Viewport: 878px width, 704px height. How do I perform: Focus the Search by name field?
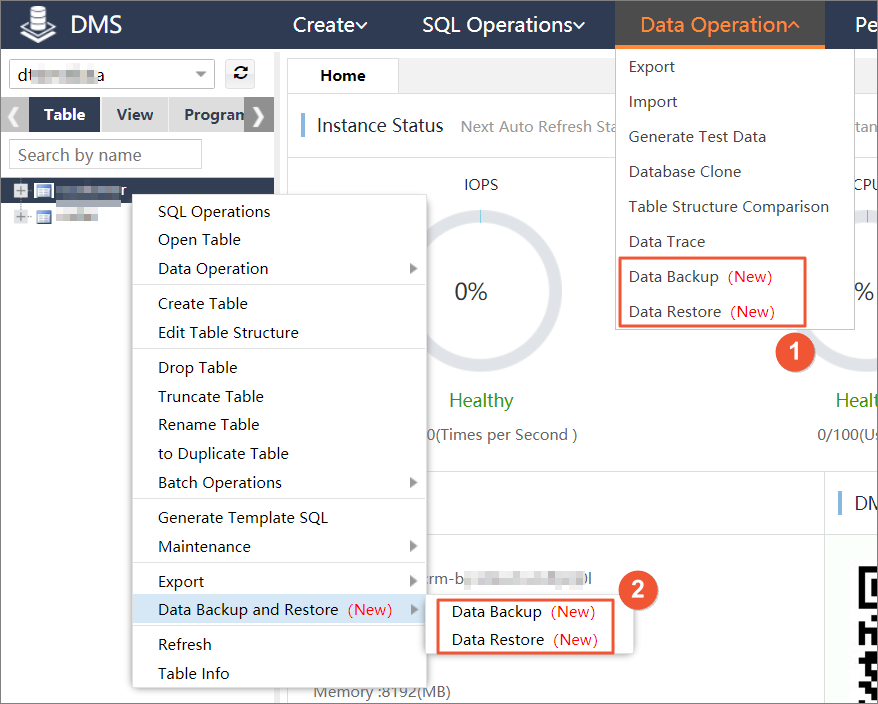(105, 155)
